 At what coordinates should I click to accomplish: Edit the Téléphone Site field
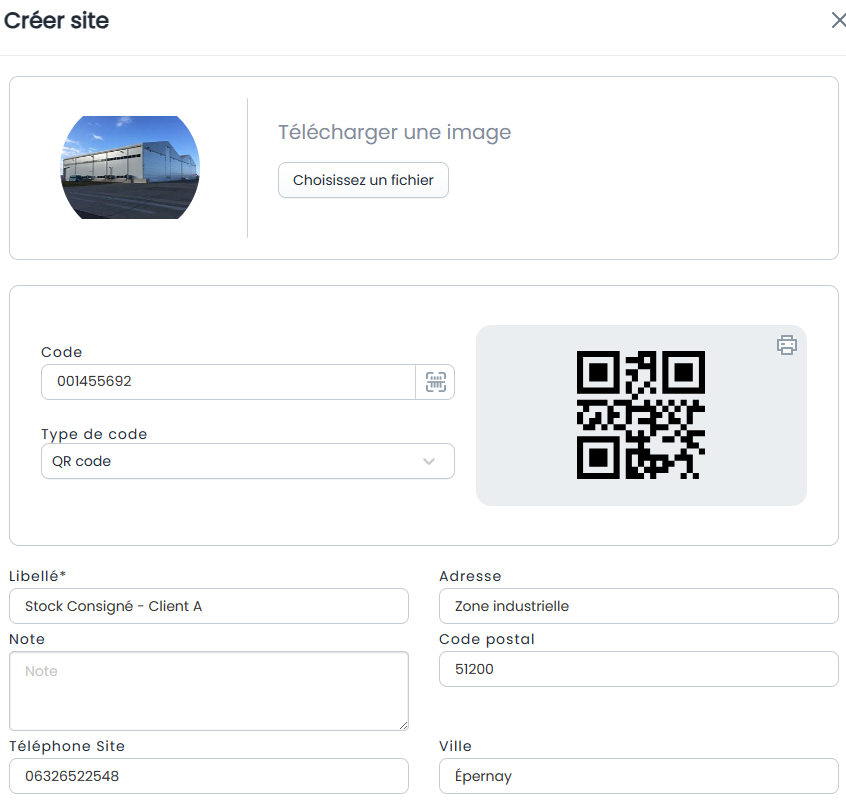(209, 776)
